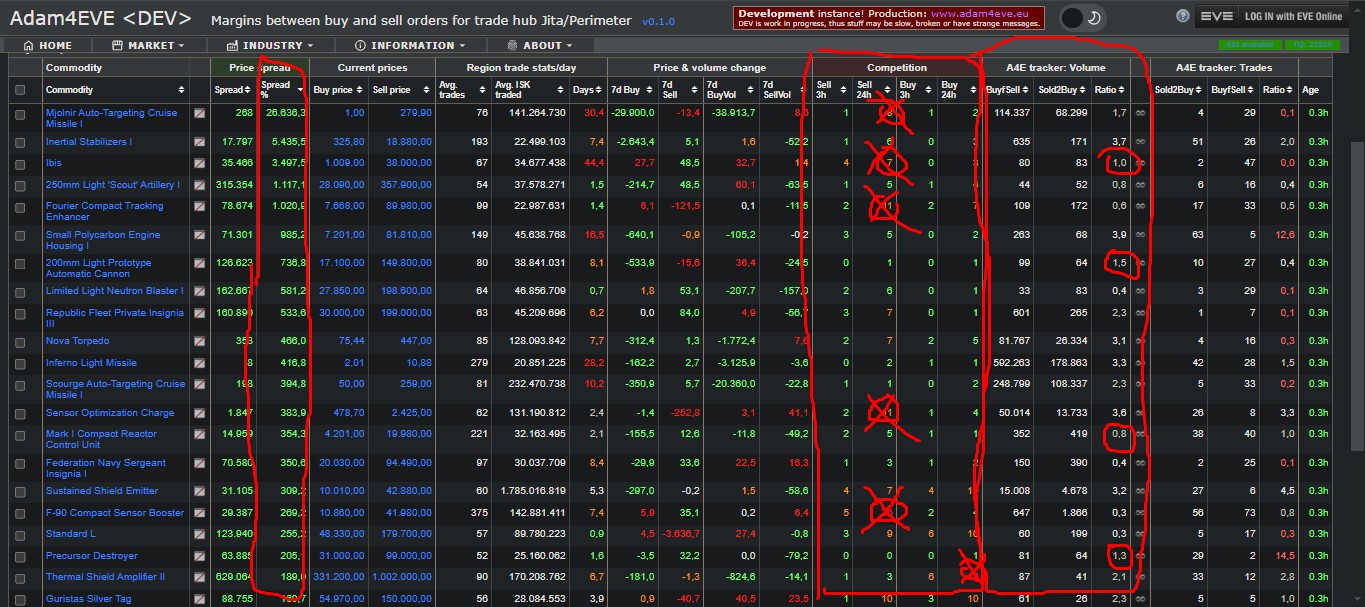Open tracker link icon for F-90 Compact Sensor Booster
1365x607 pixels.
coord(1140,513)
